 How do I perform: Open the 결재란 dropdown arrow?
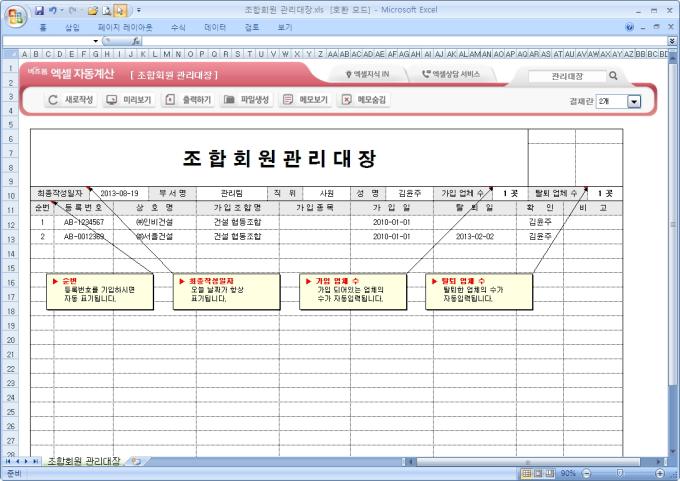click(634, 101)
